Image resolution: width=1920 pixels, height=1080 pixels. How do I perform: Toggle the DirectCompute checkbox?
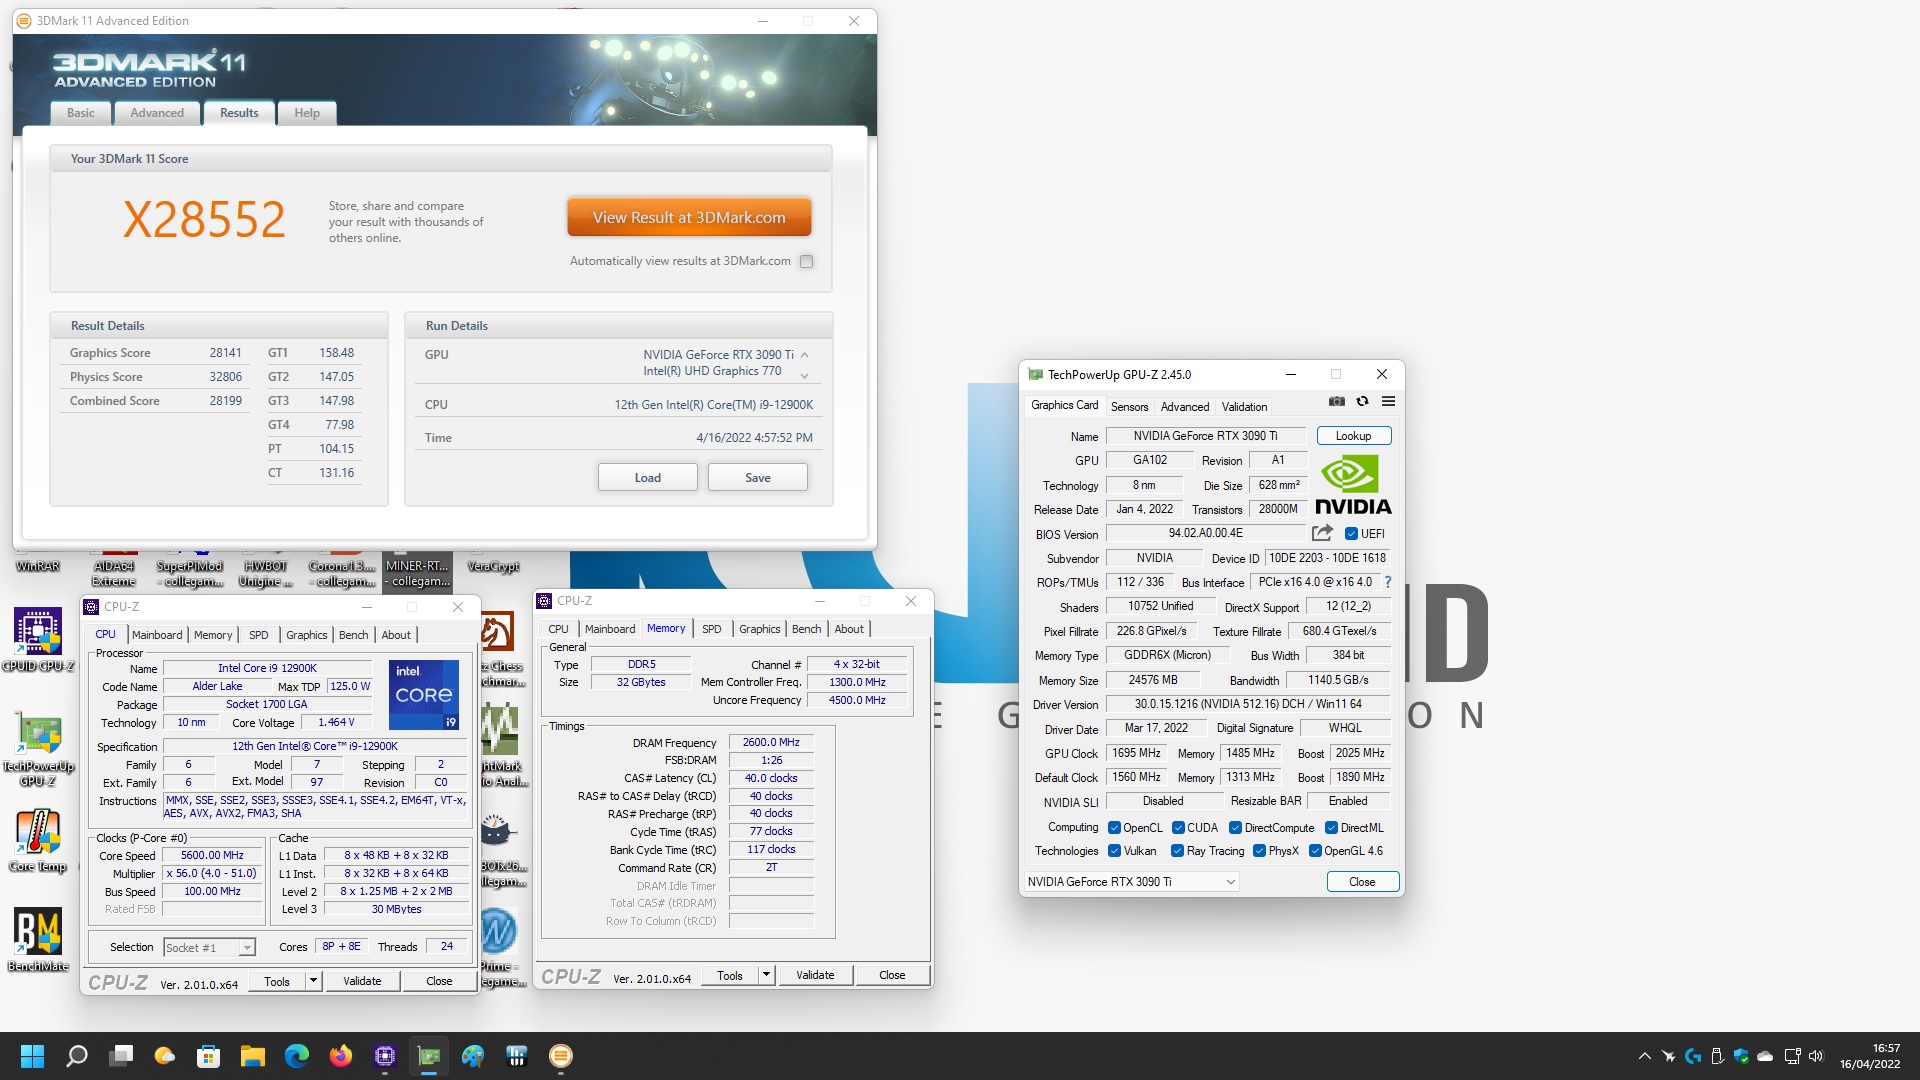coord(1235,828)
